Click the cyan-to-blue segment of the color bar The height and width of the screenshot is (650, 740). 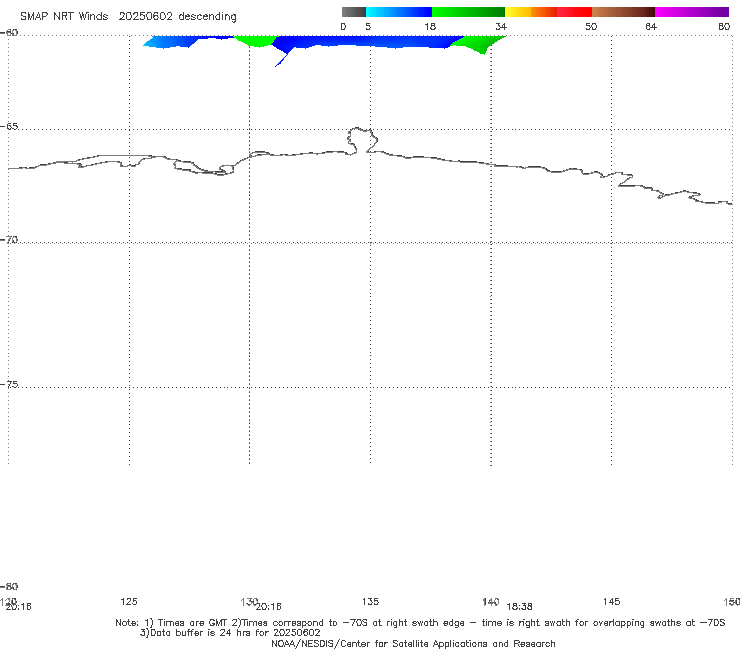[399, 12]
